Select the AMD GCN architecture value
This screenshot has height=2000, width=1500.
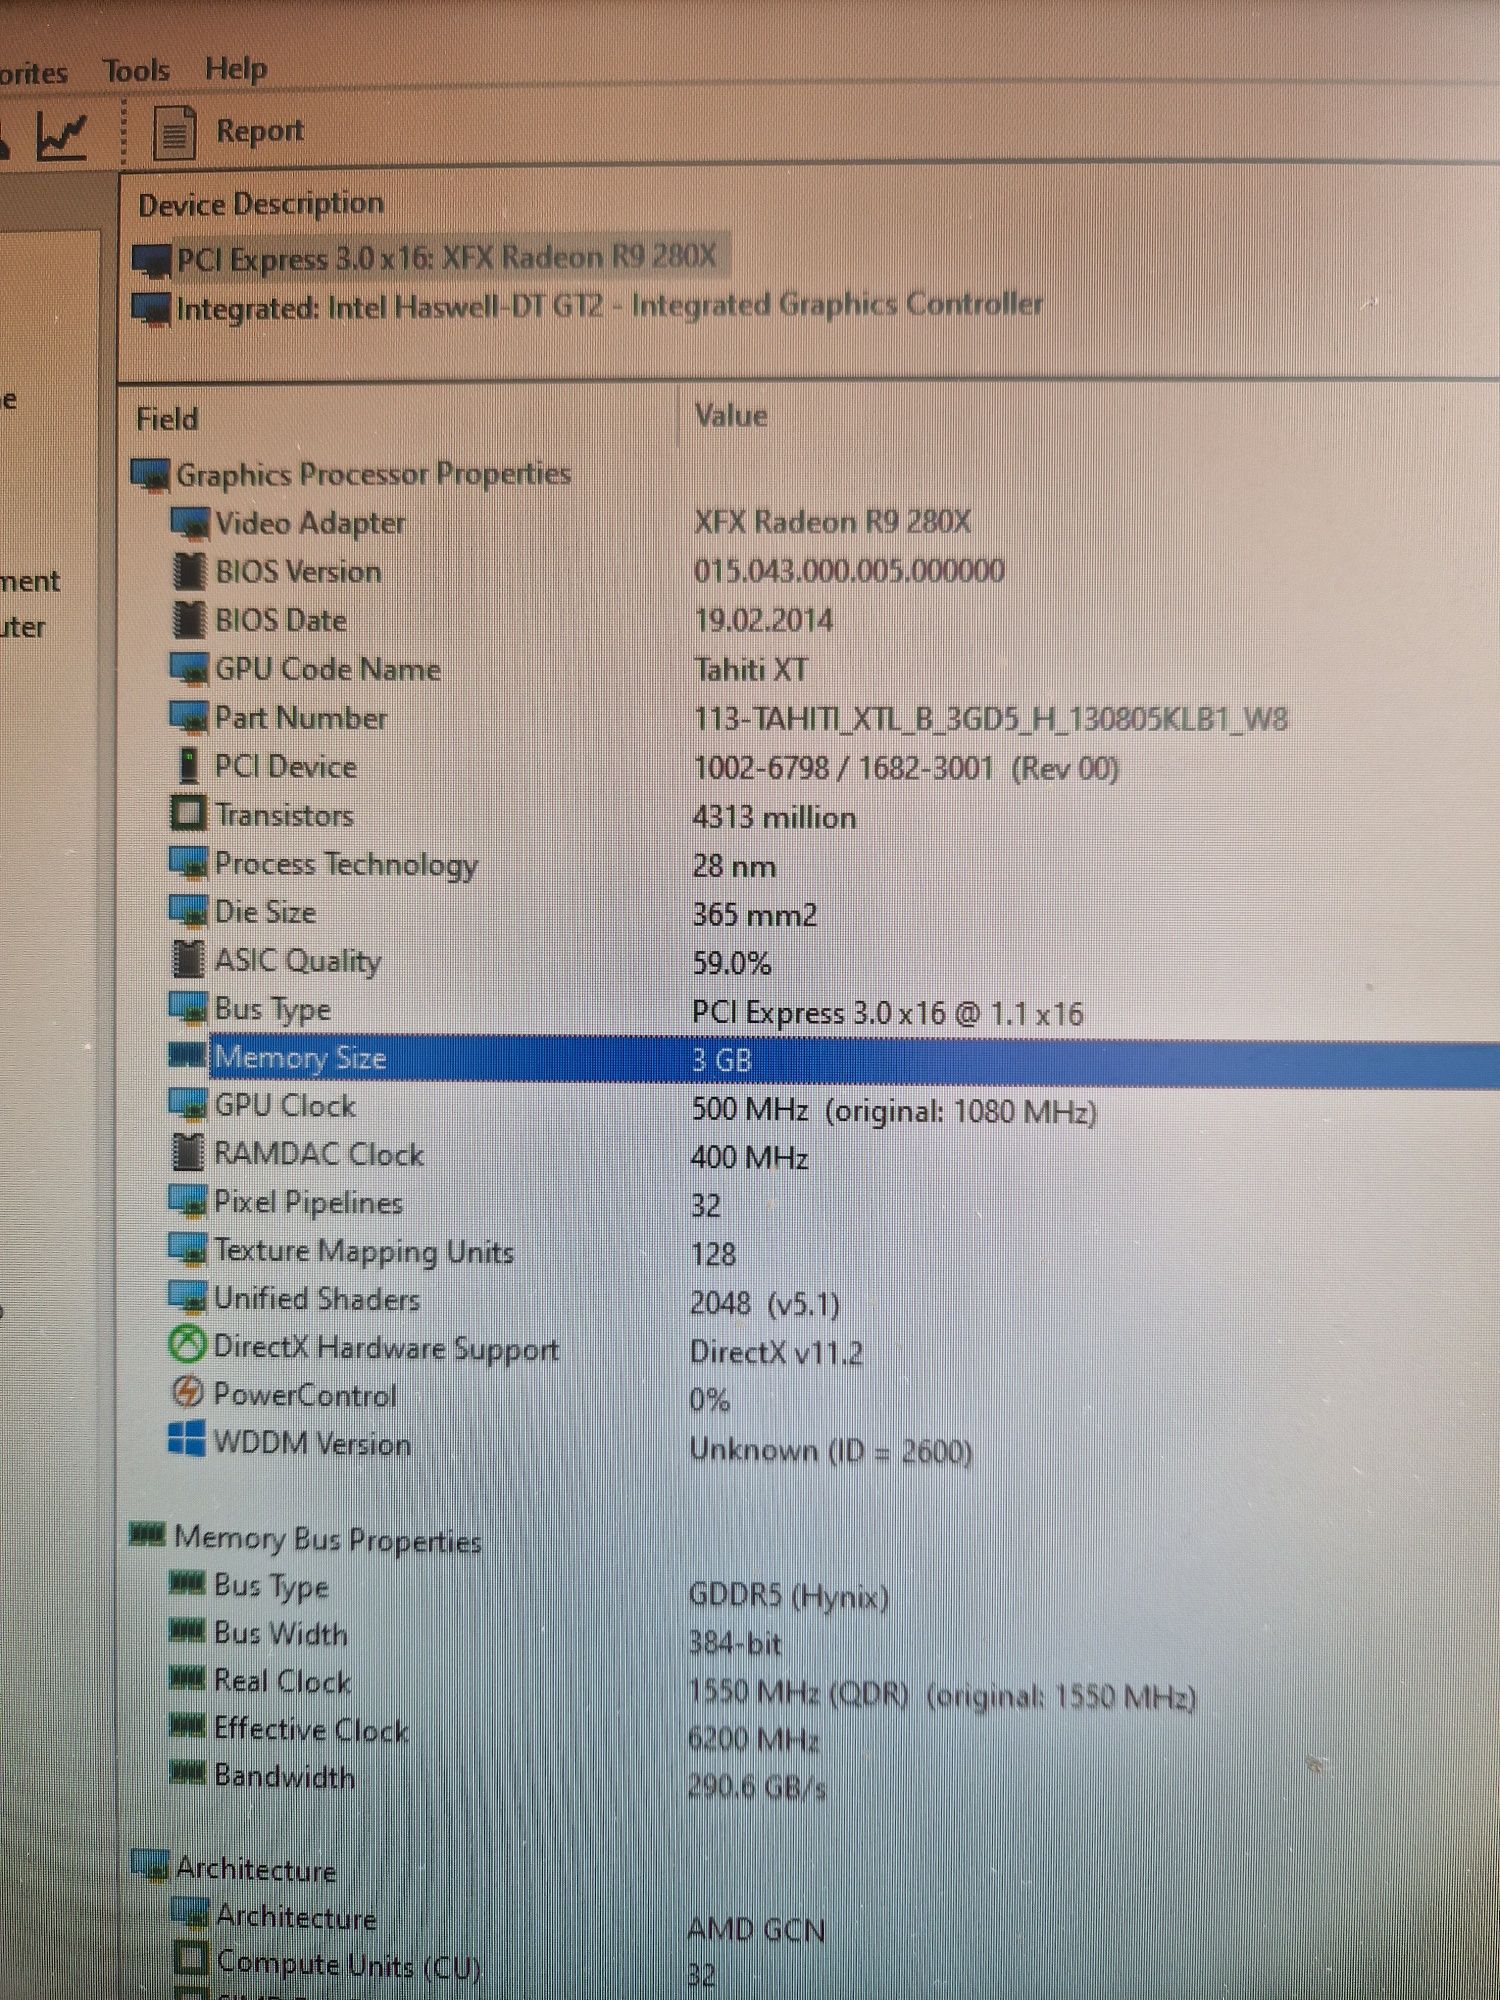pyautogui.click(x=756, y=1930)
